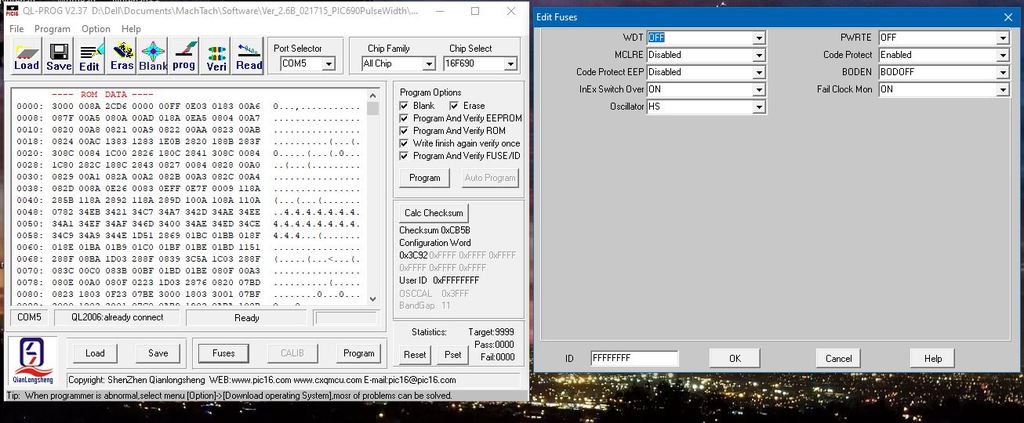Viewport: 1024px width, 423px height.
Task: Open the Program menu in menu bar
Action: [52, 29]
